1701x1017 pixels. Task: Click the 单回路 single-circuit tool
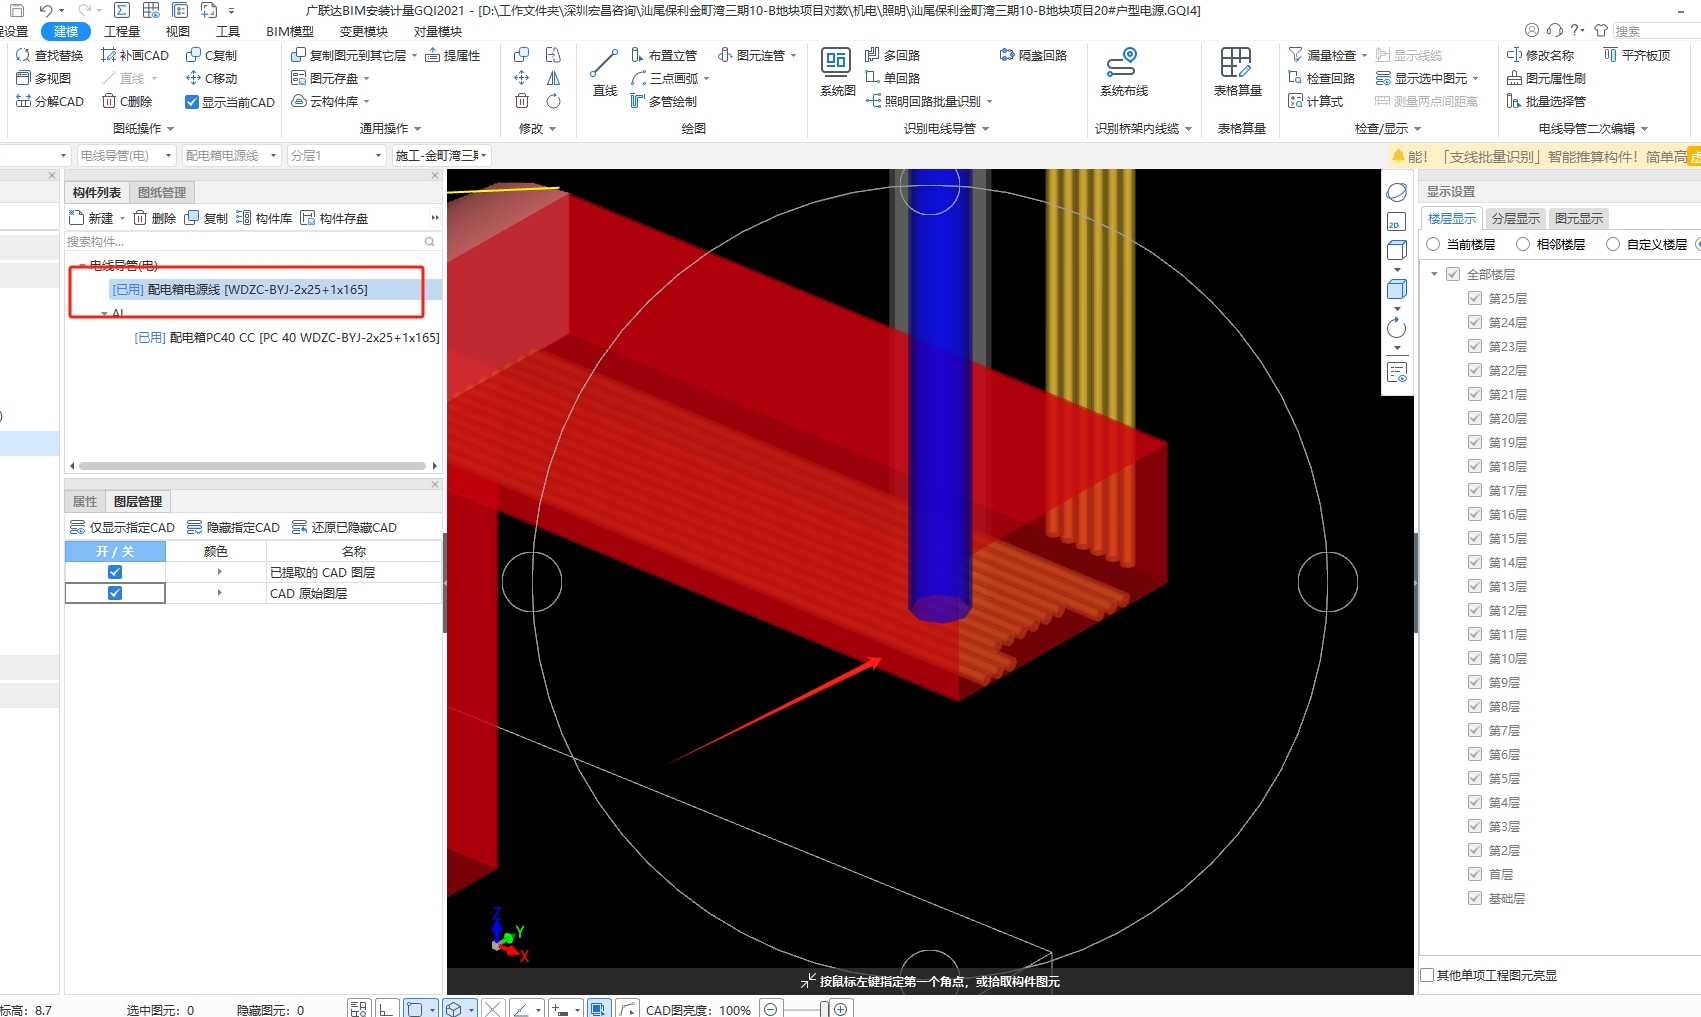(892, 78)
